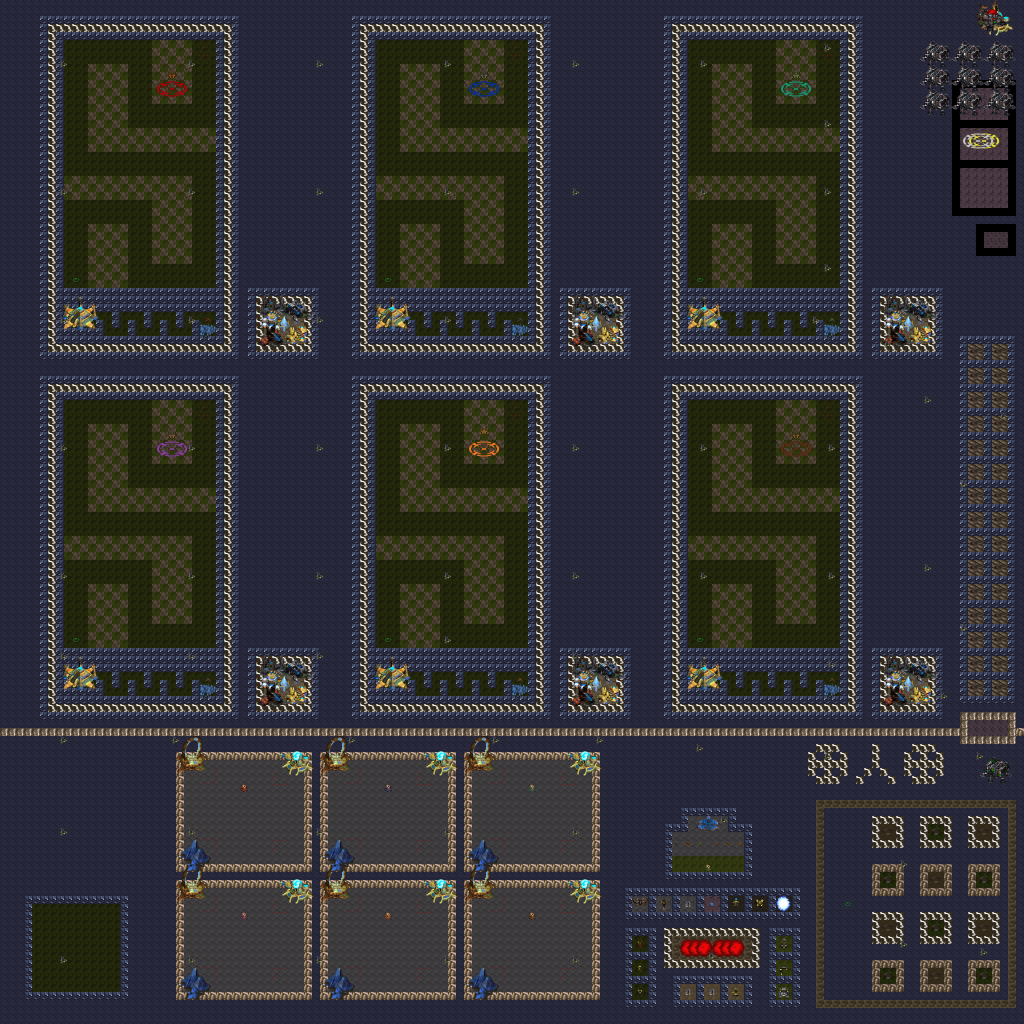The image size is (1024, 1024).
Task: Click the small unit at top-right arena's center
Action: [x=532, y=788]
